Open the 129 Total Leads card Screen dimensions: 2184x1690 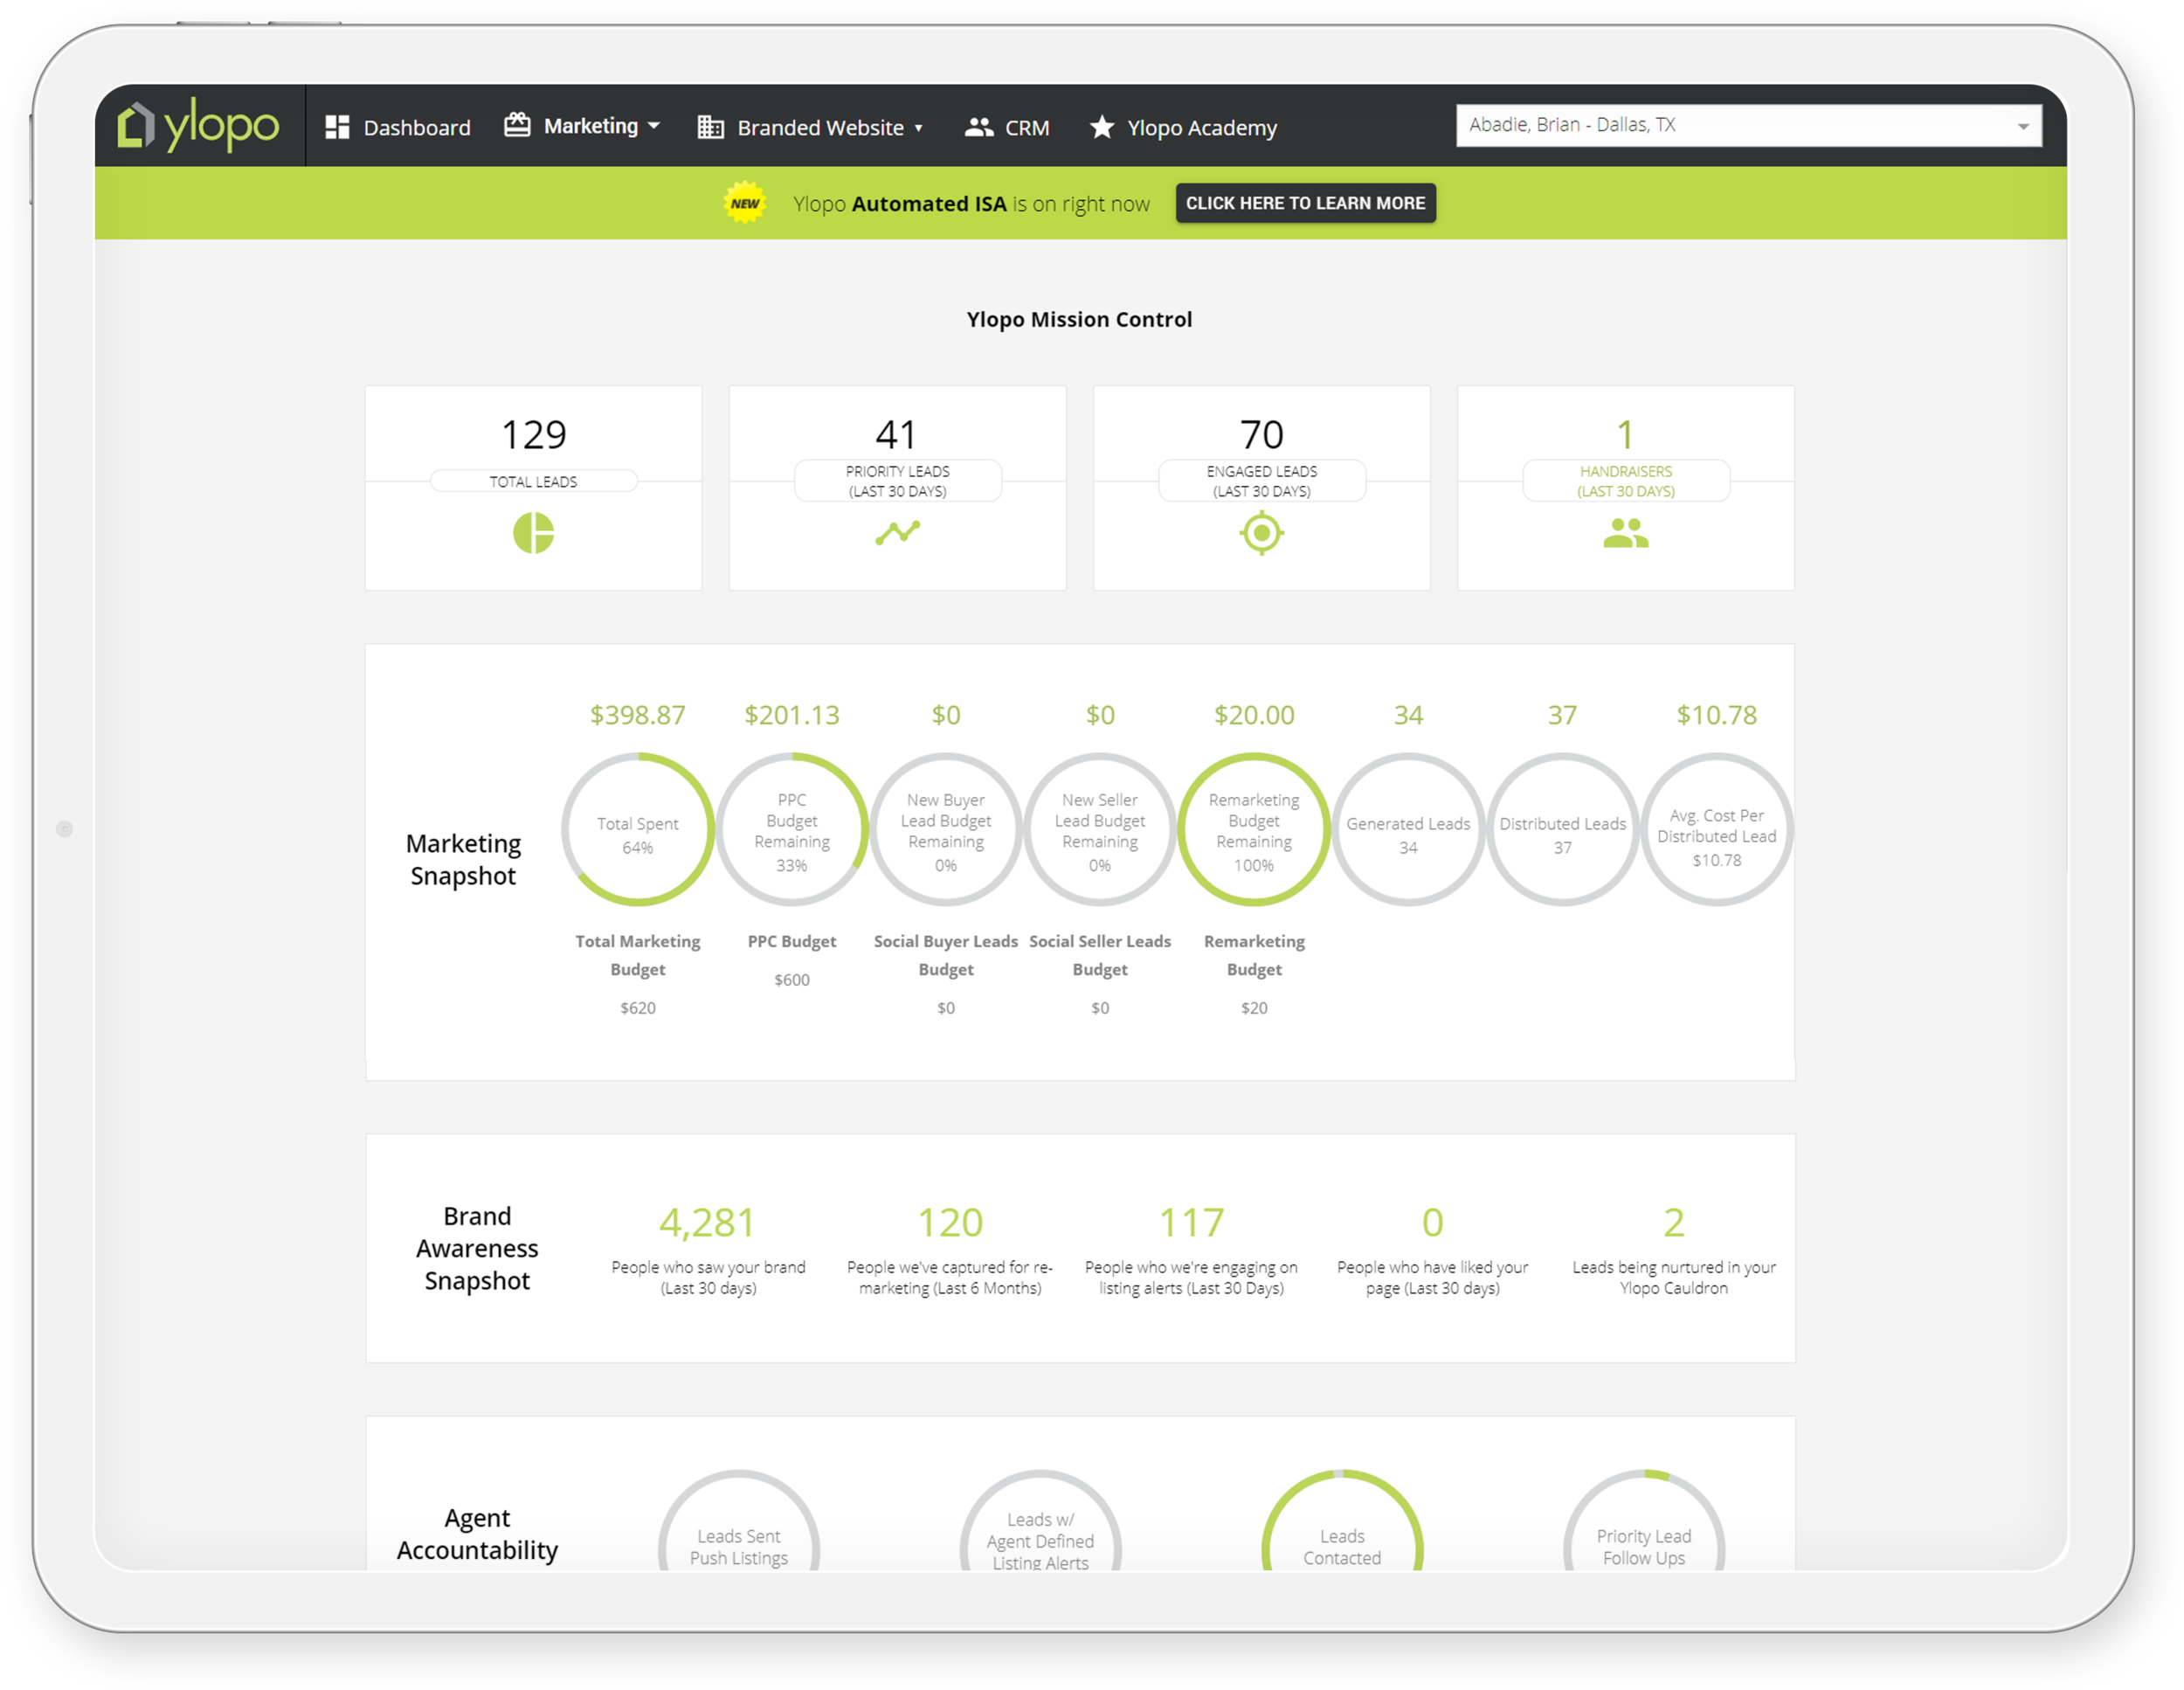click(534, 488)
